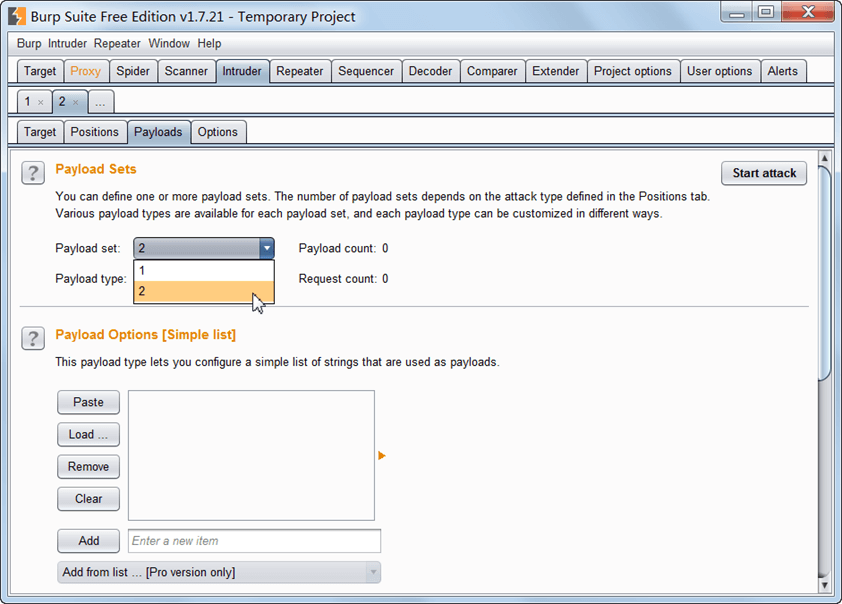
Task: Open the Alerts tab
Action: (783, 71)
